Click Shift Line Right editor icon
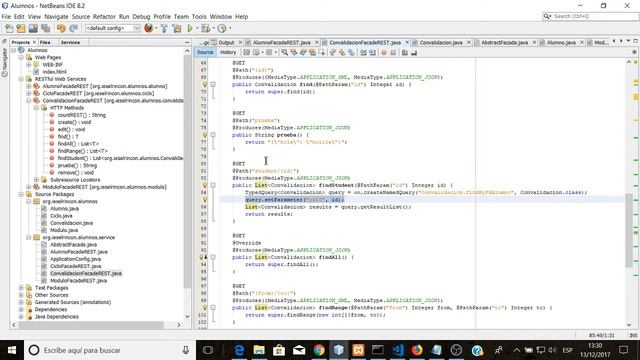The image size is (640, 360). (x=372, y=52)
